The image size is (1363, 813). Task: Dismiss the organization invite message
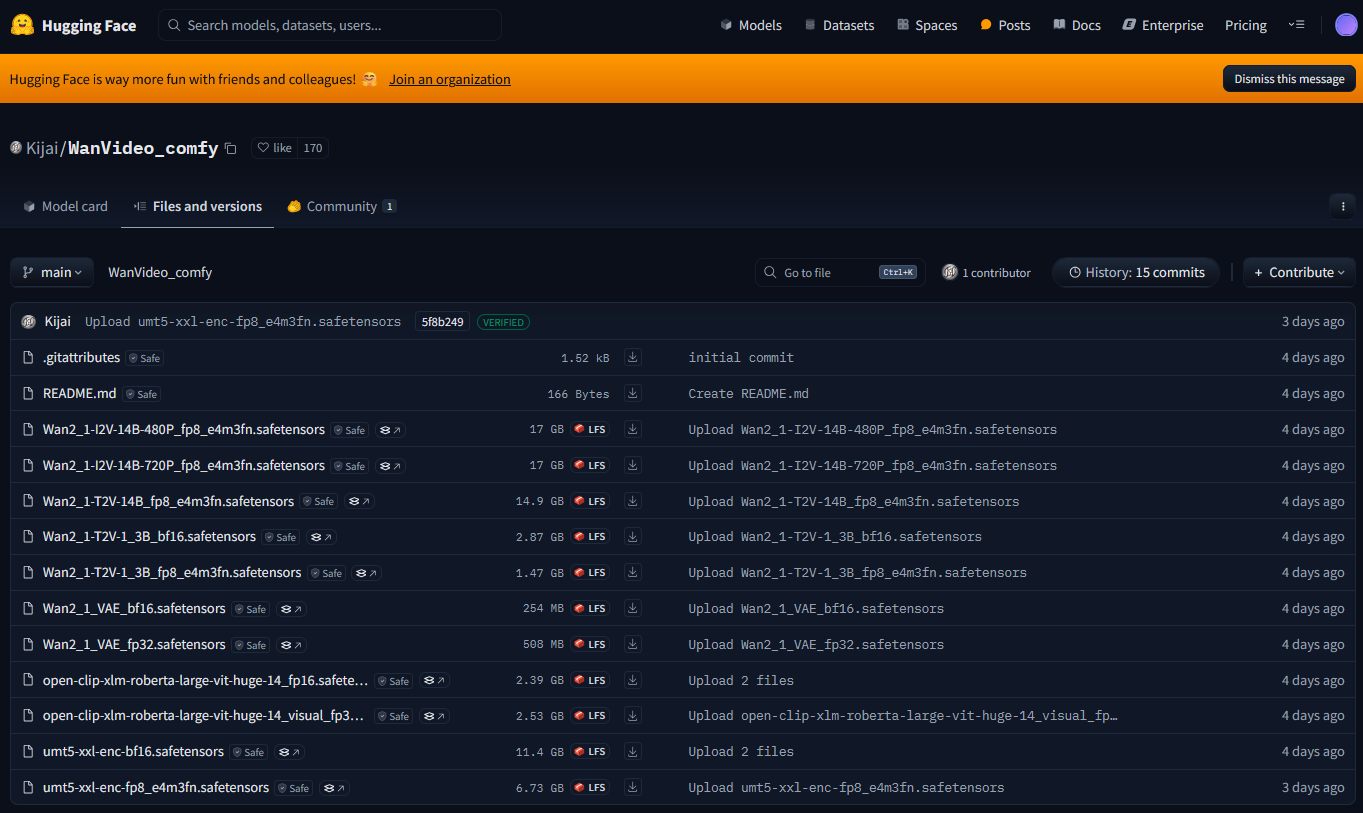1289,78
